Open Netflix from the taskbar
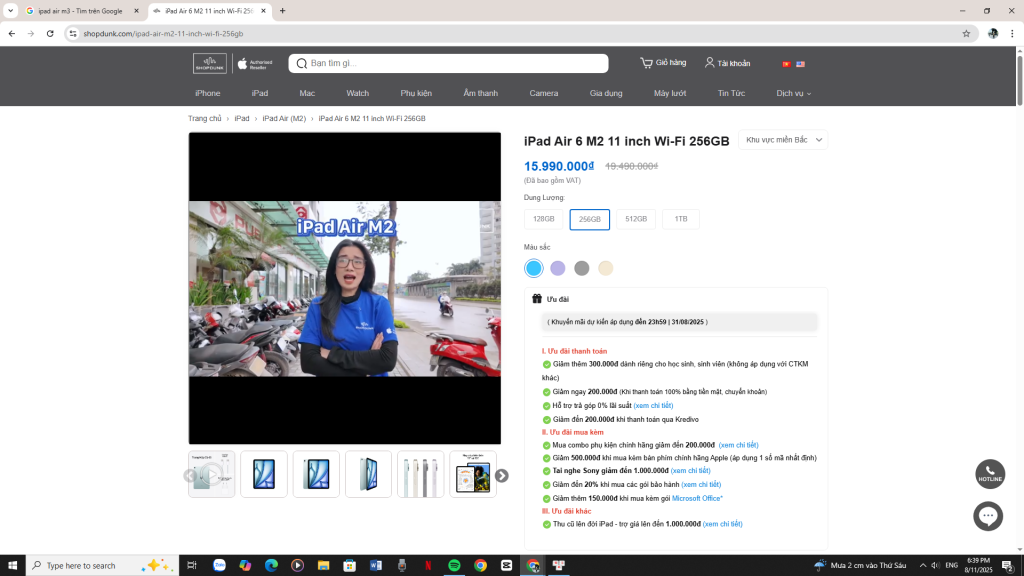 coord(428,566)
